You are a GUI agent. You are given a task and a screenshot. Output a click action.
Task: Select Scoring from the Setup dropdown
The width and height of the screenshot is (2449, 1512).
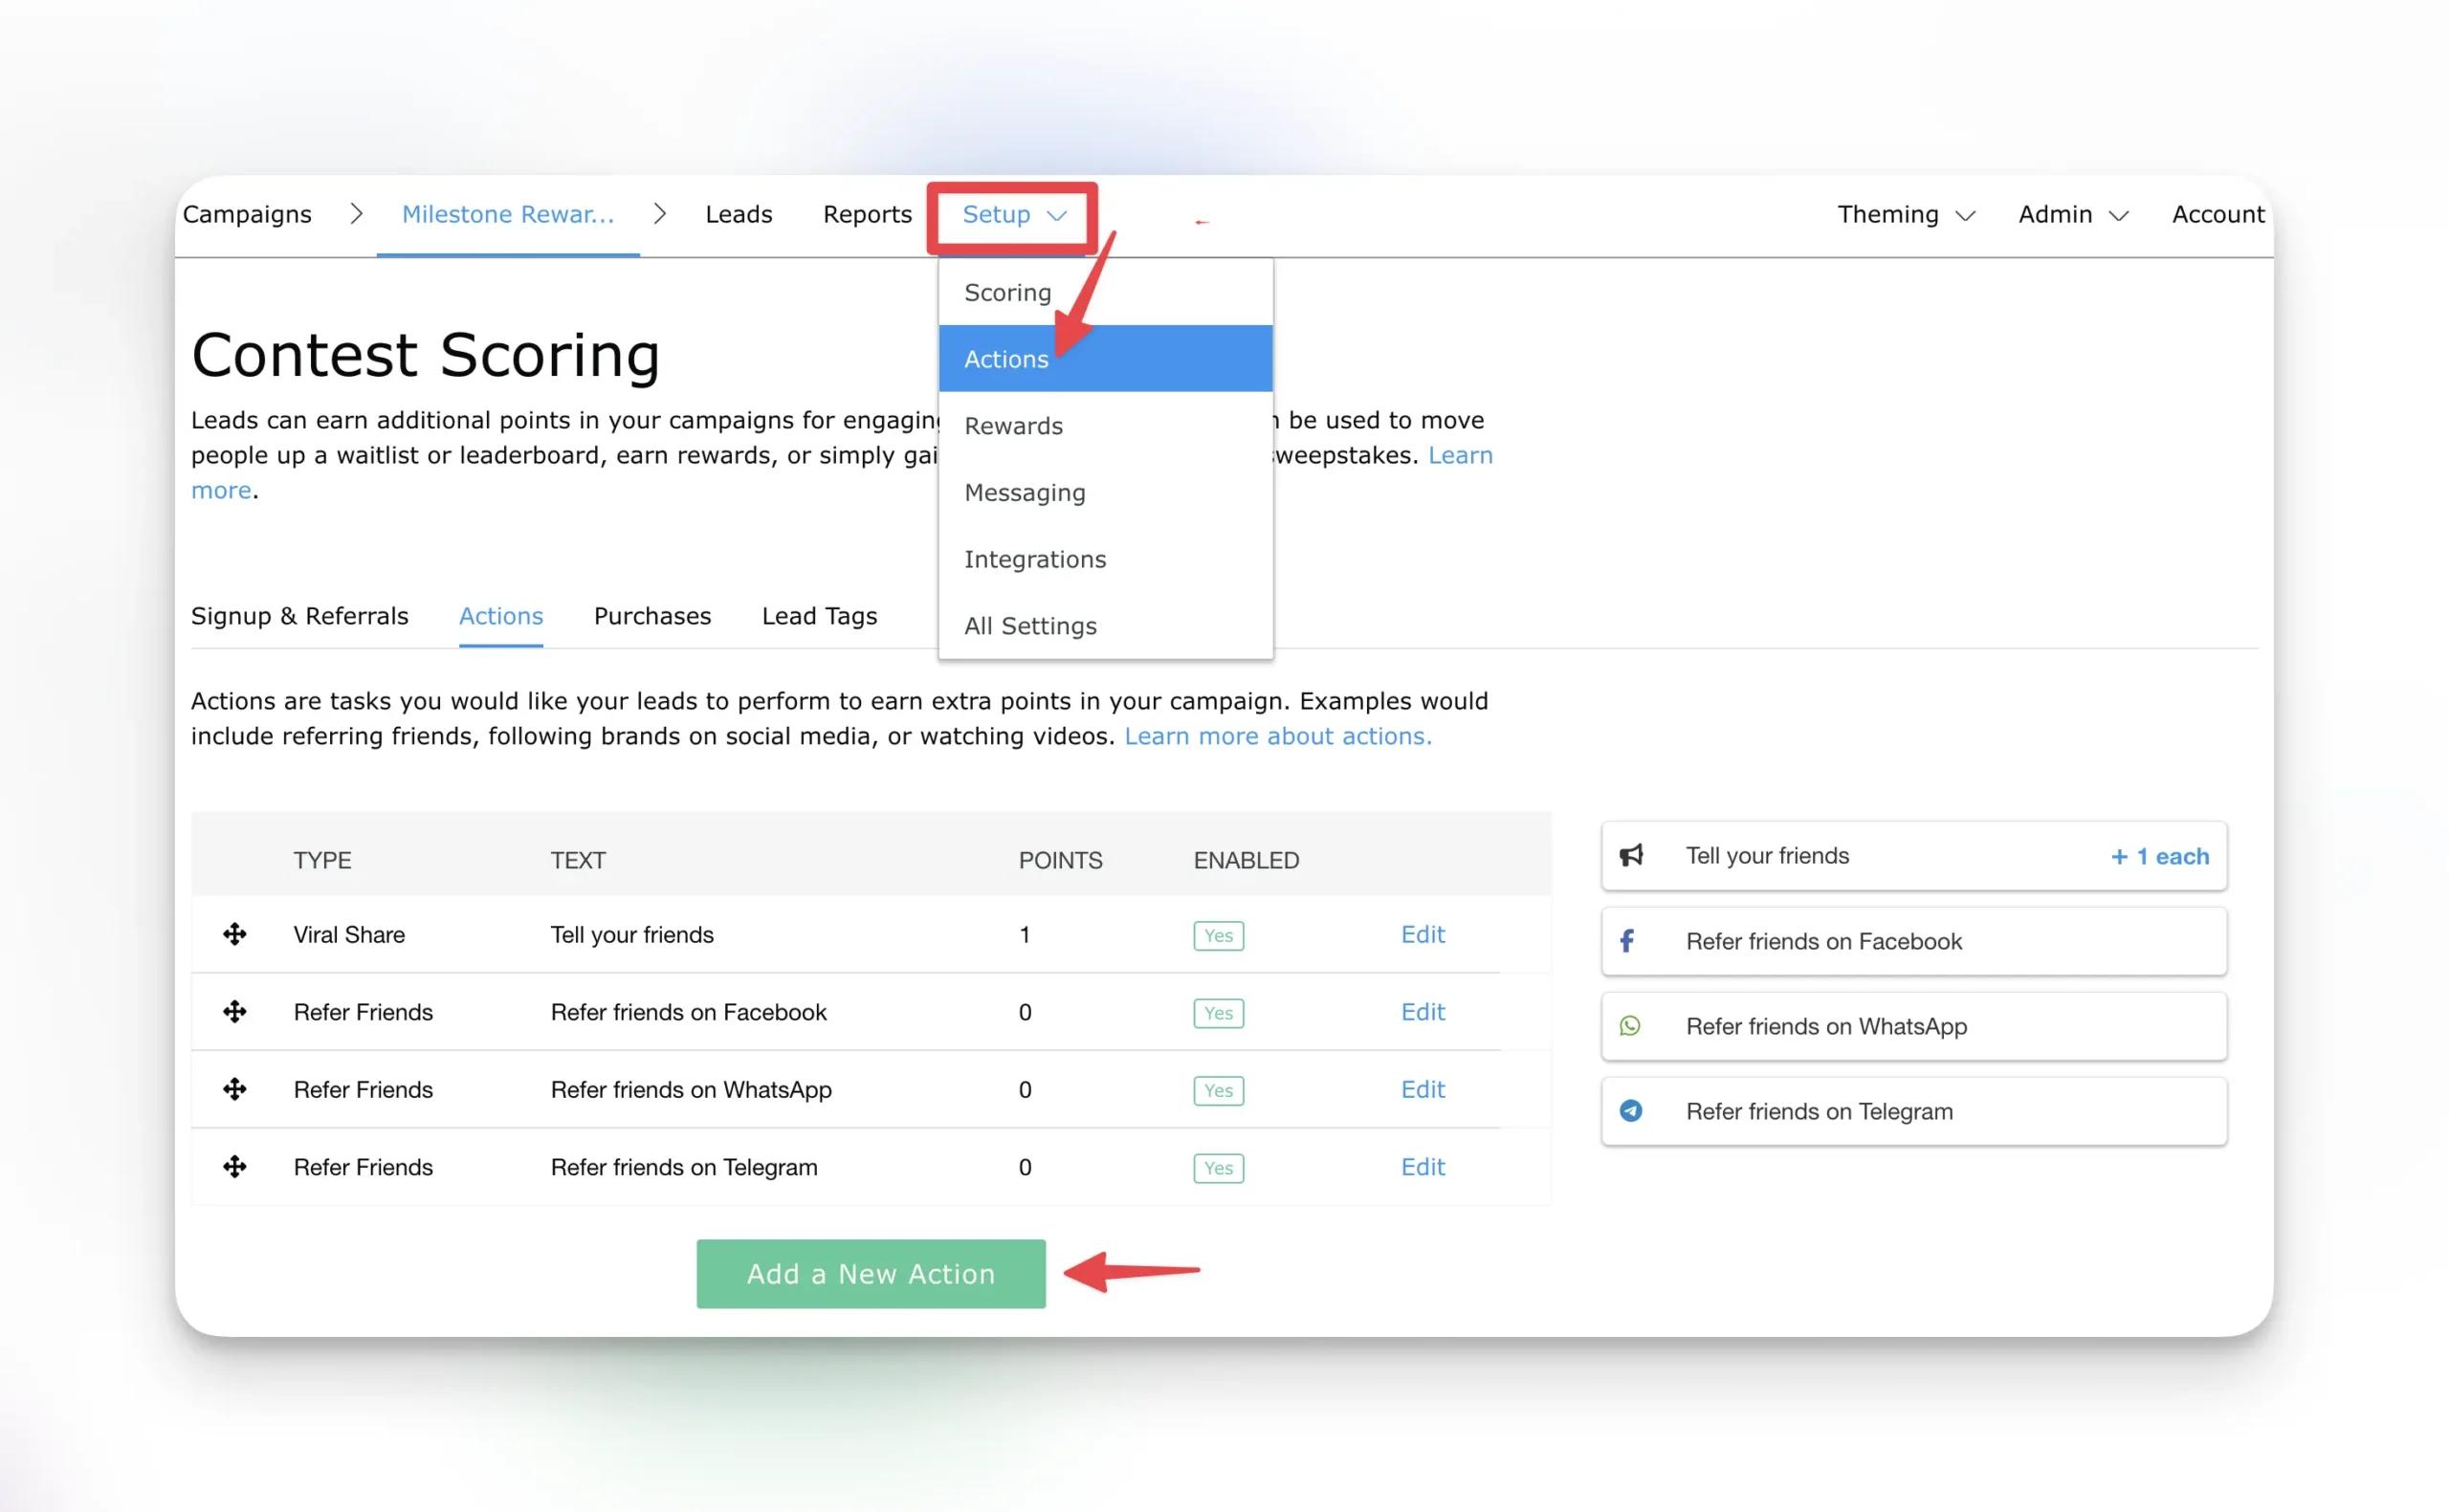click(1005, 292)
